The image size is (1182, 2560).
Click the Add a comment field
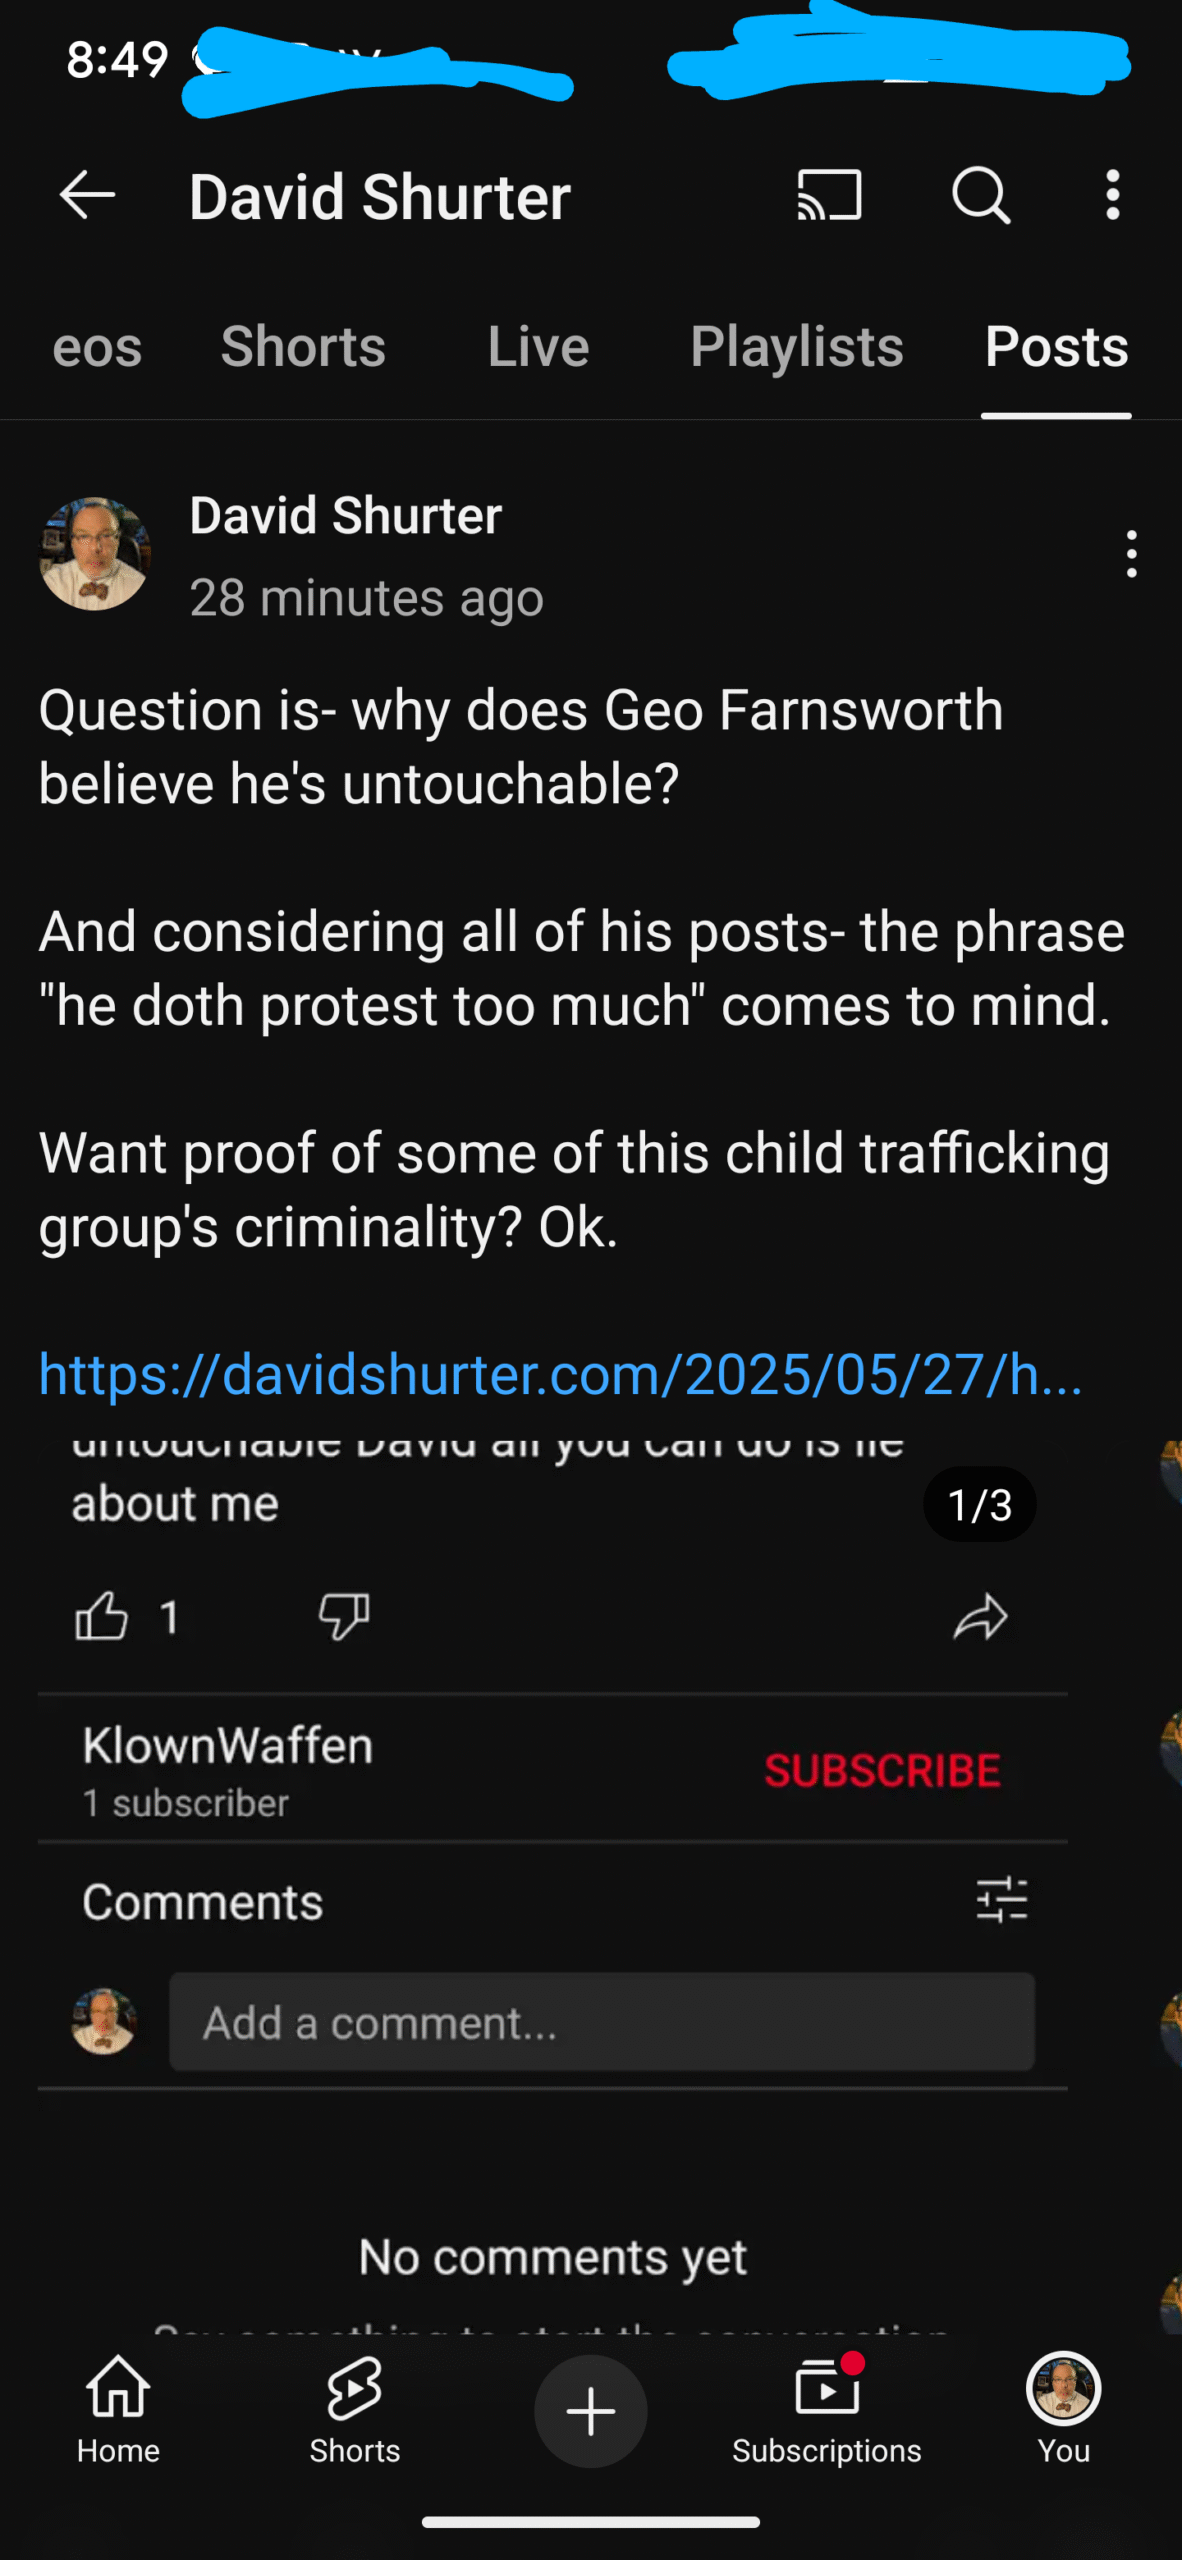[x=602, y=2021]
